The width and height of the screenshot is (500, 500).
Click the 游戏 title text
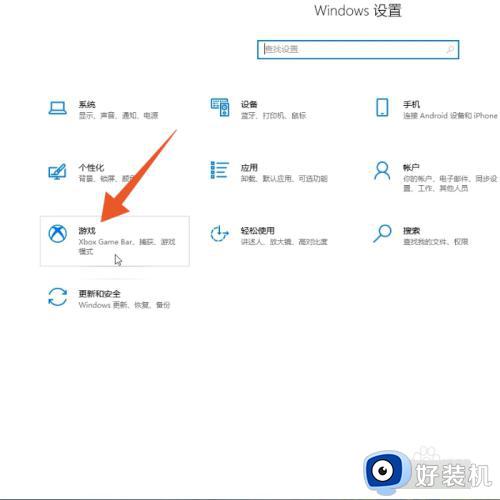coord(87,230)
